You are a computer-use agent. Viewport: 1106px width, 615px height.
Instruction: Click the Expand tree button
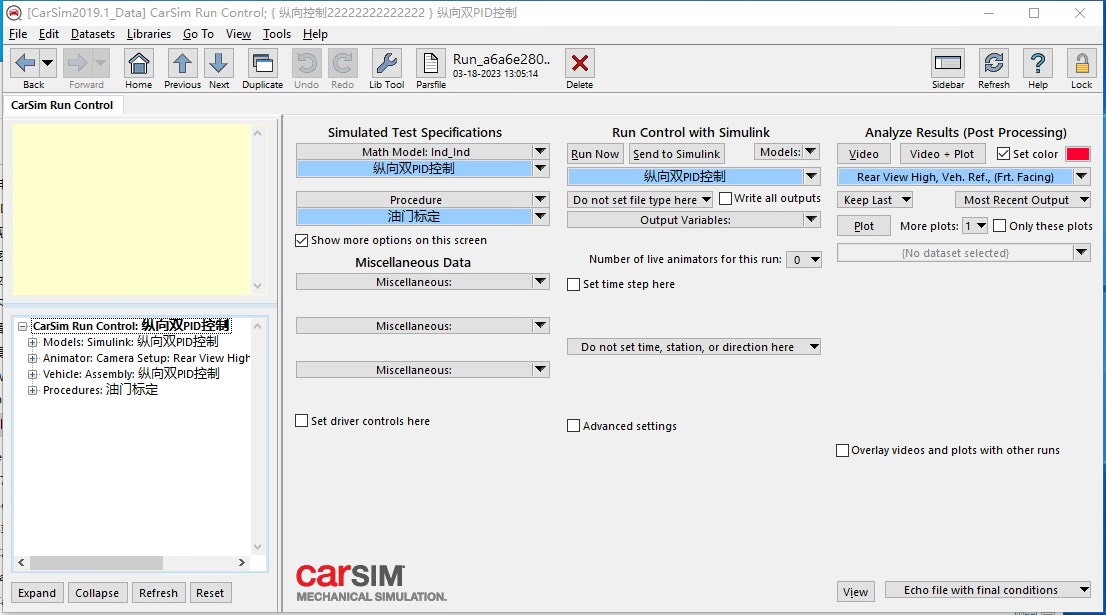[37, 593]
